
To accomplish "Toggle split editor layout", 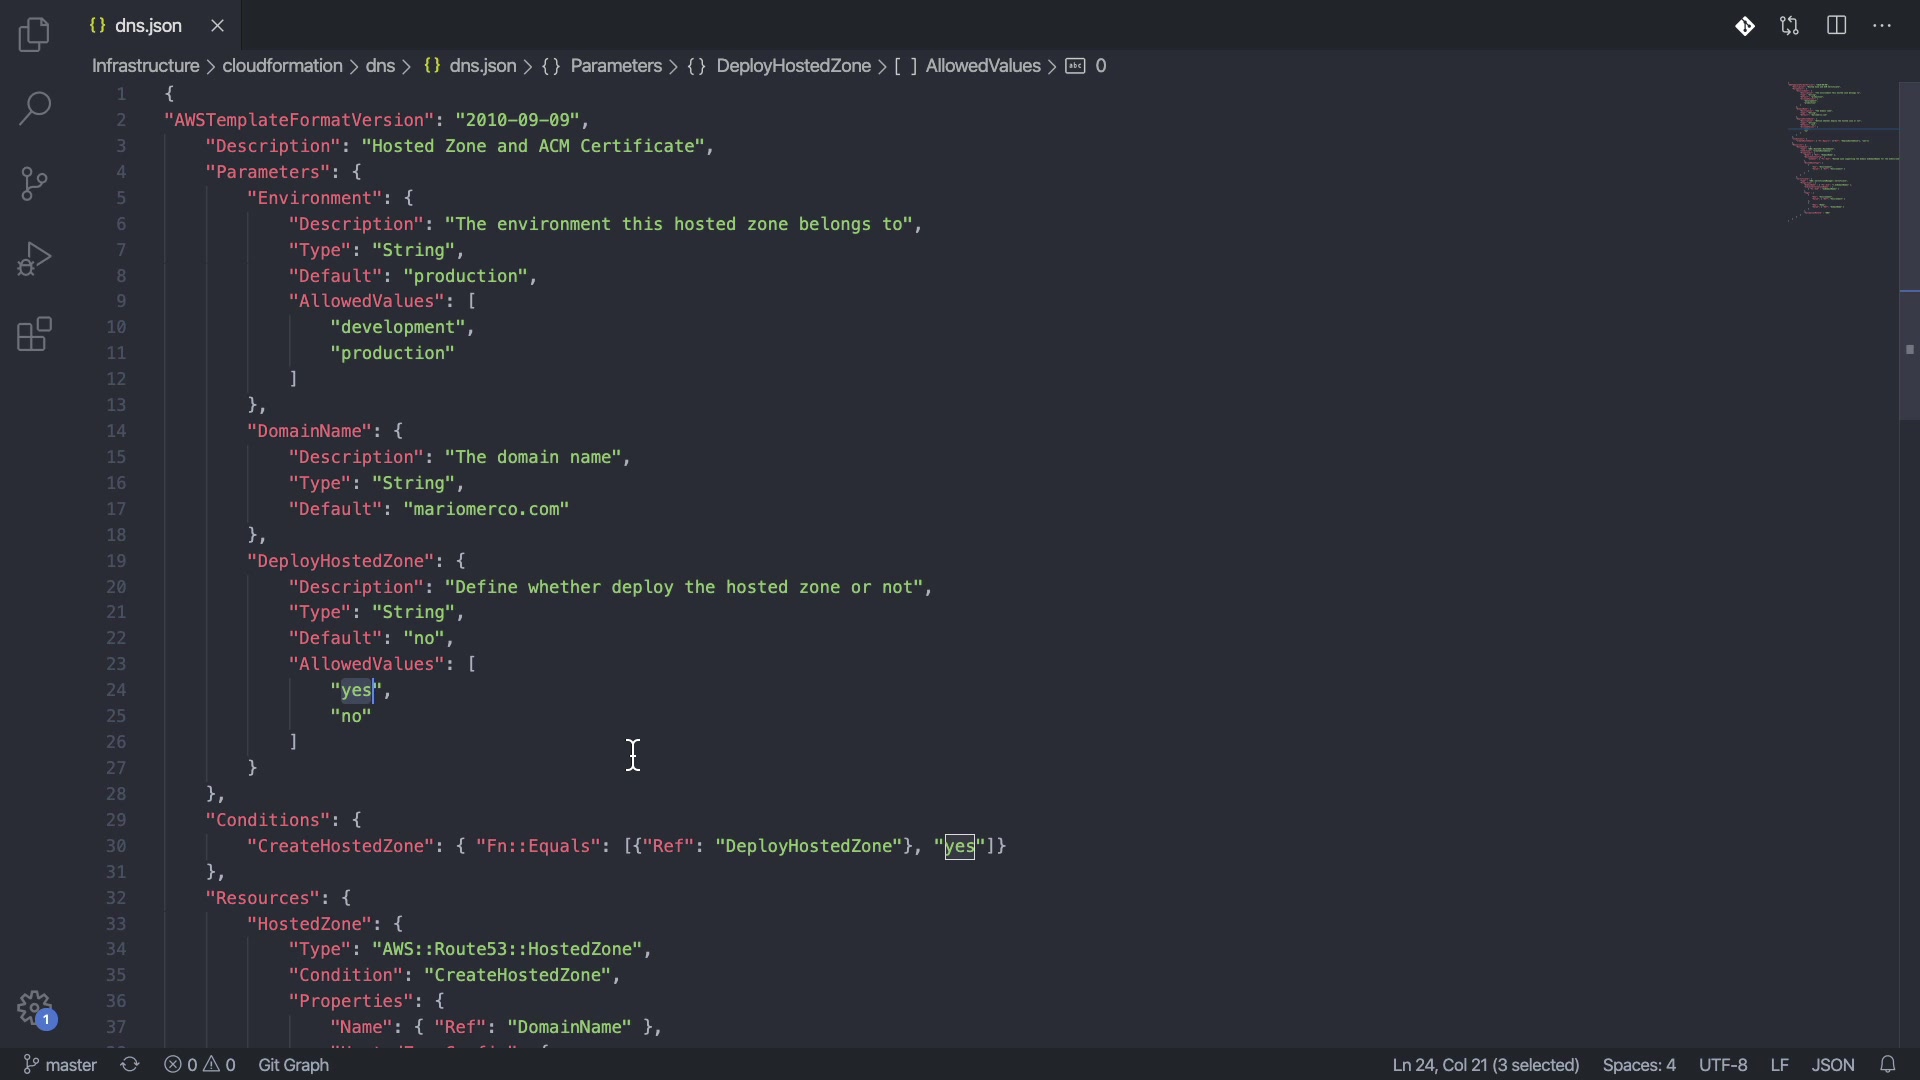I will 1837,26.
